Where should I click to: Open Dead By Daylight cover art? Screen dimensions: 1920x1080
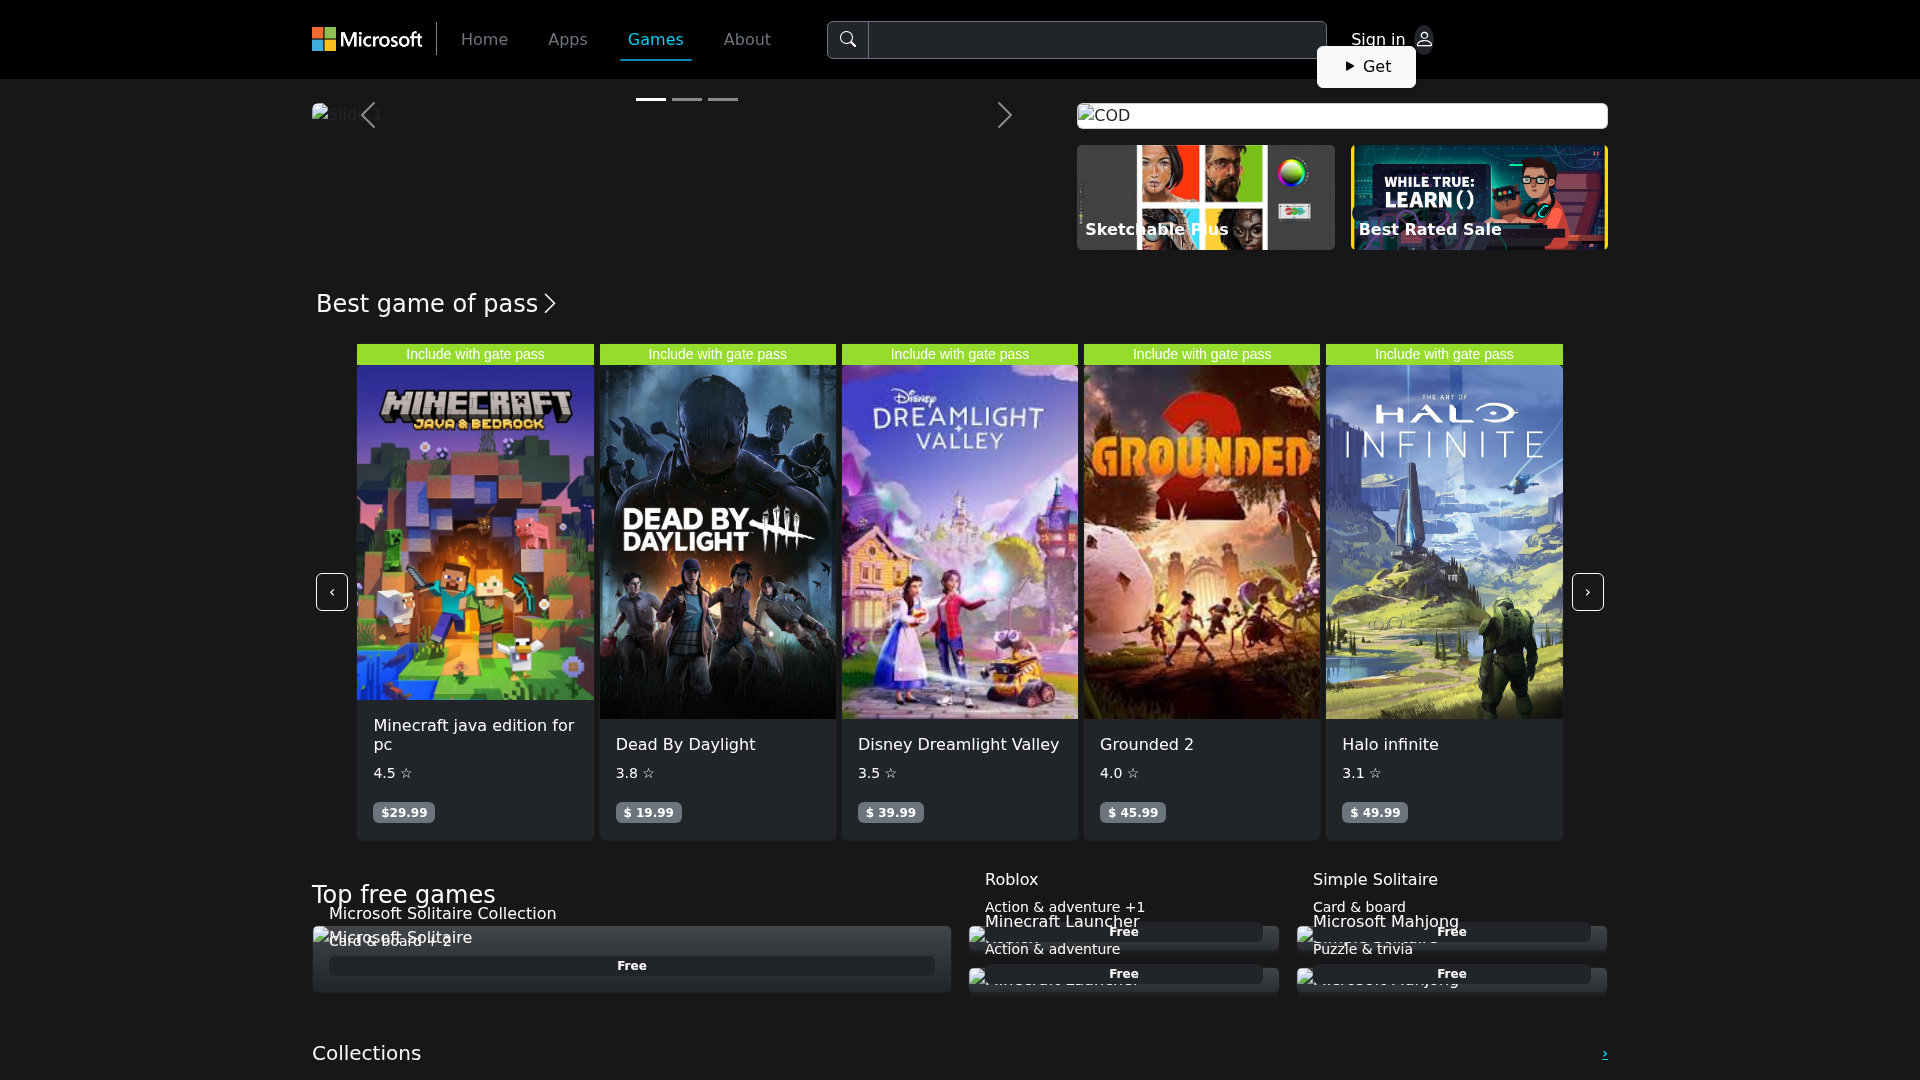(718, 542)
